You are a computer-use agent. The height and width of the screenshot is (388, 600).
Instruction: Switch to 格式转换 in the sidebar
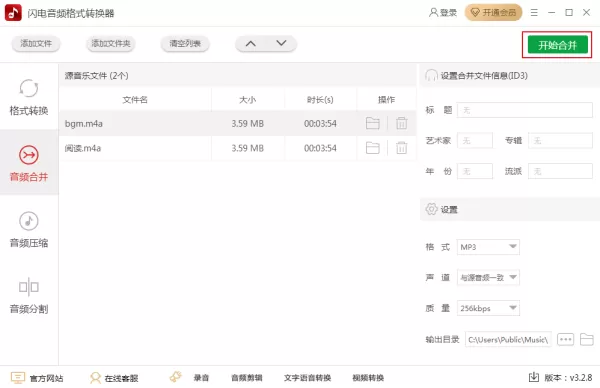(29, 97)
